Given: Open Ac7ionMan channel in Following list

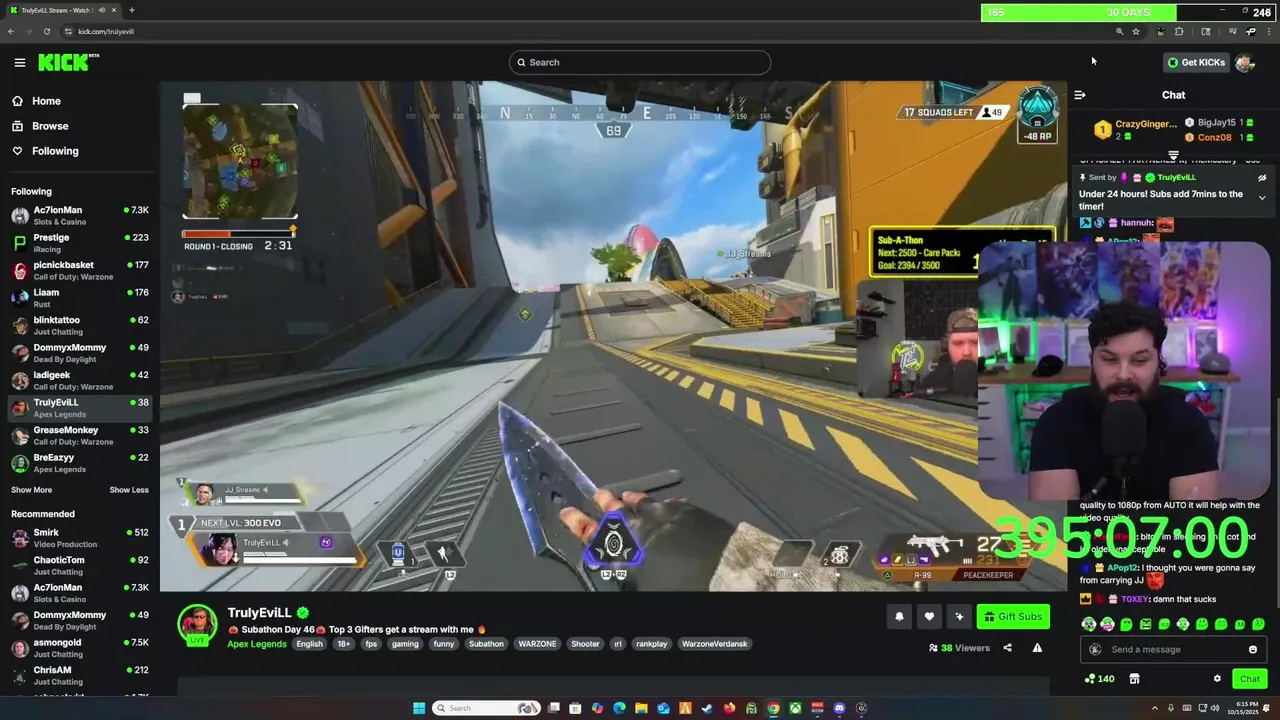Looking at the screenshot, I should (80, 216).
